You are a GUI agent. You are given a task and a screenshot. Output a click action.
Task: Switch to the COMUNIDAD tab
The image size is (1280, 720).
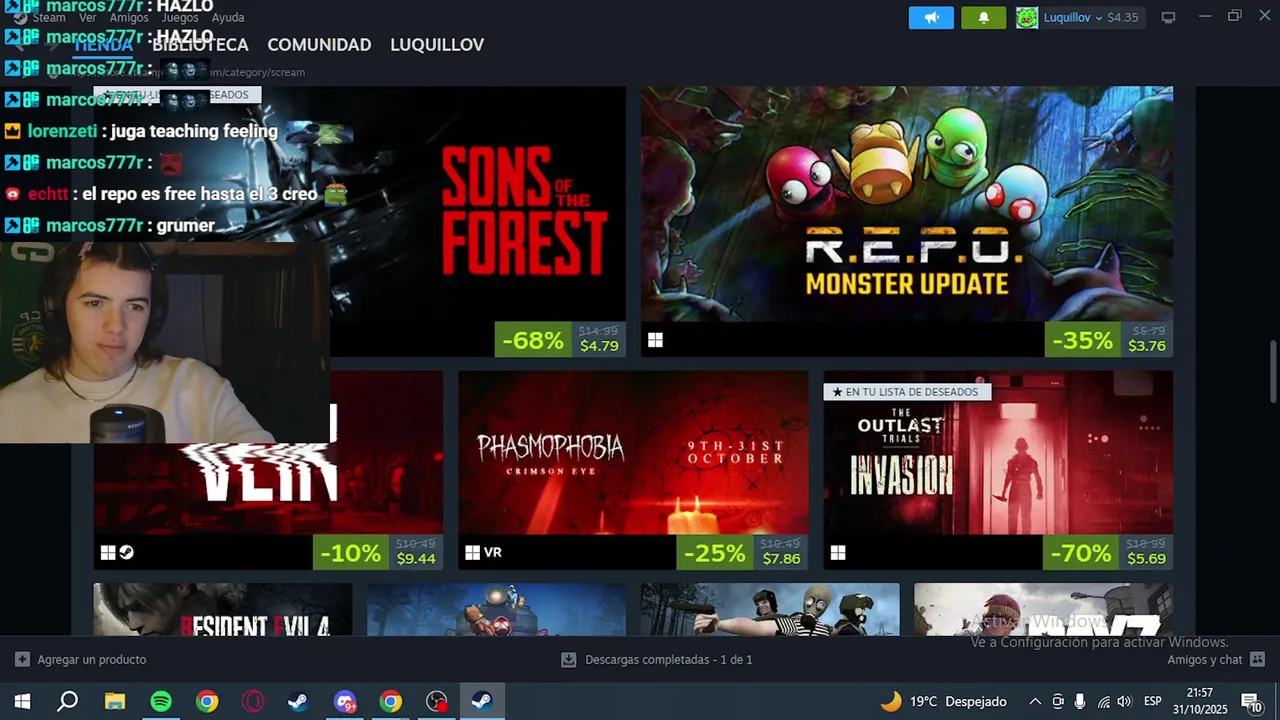click(x=319, y=45)
